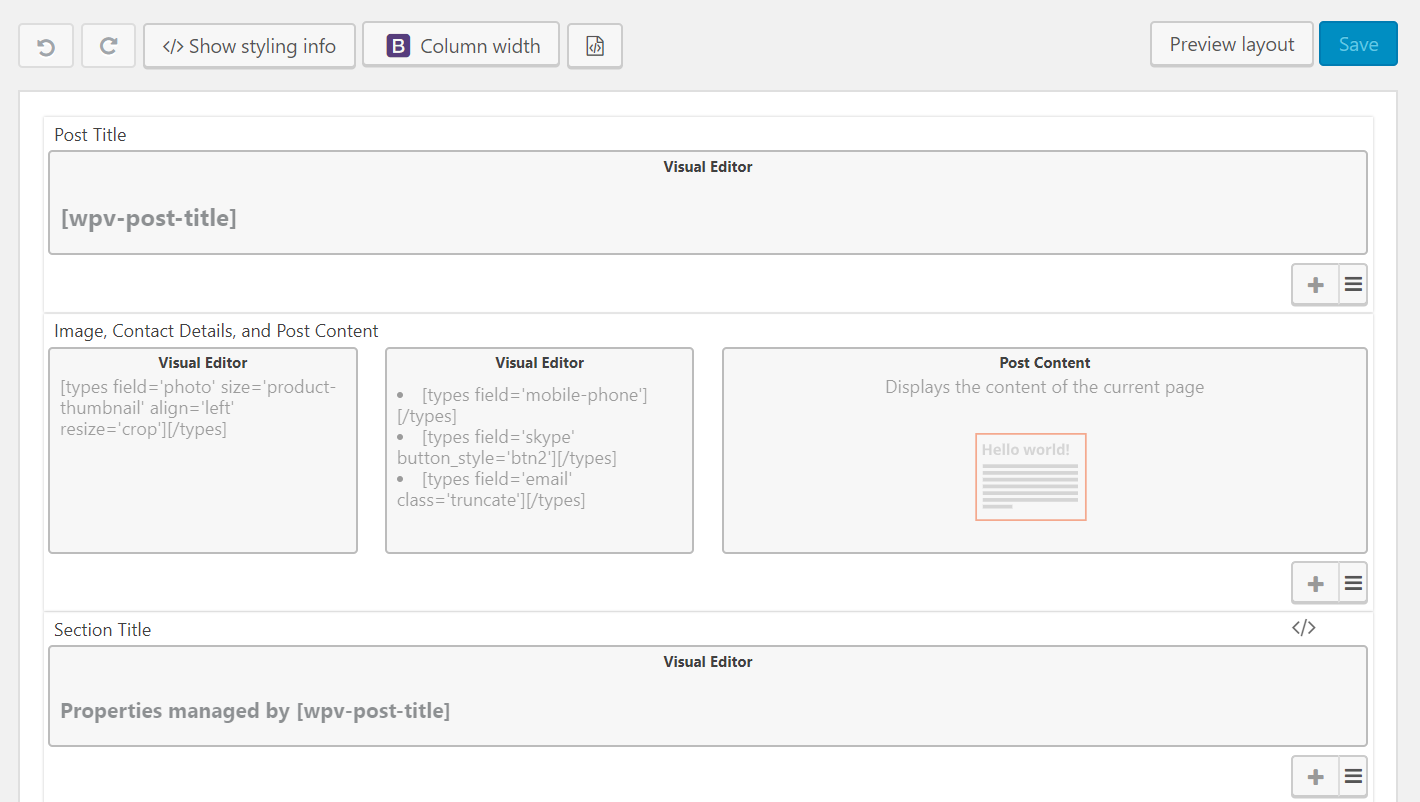This screenshot has width=1420, height=802.
Task: Click the Hello world! post content thumbnail
Action: [x=1031, y=477]
